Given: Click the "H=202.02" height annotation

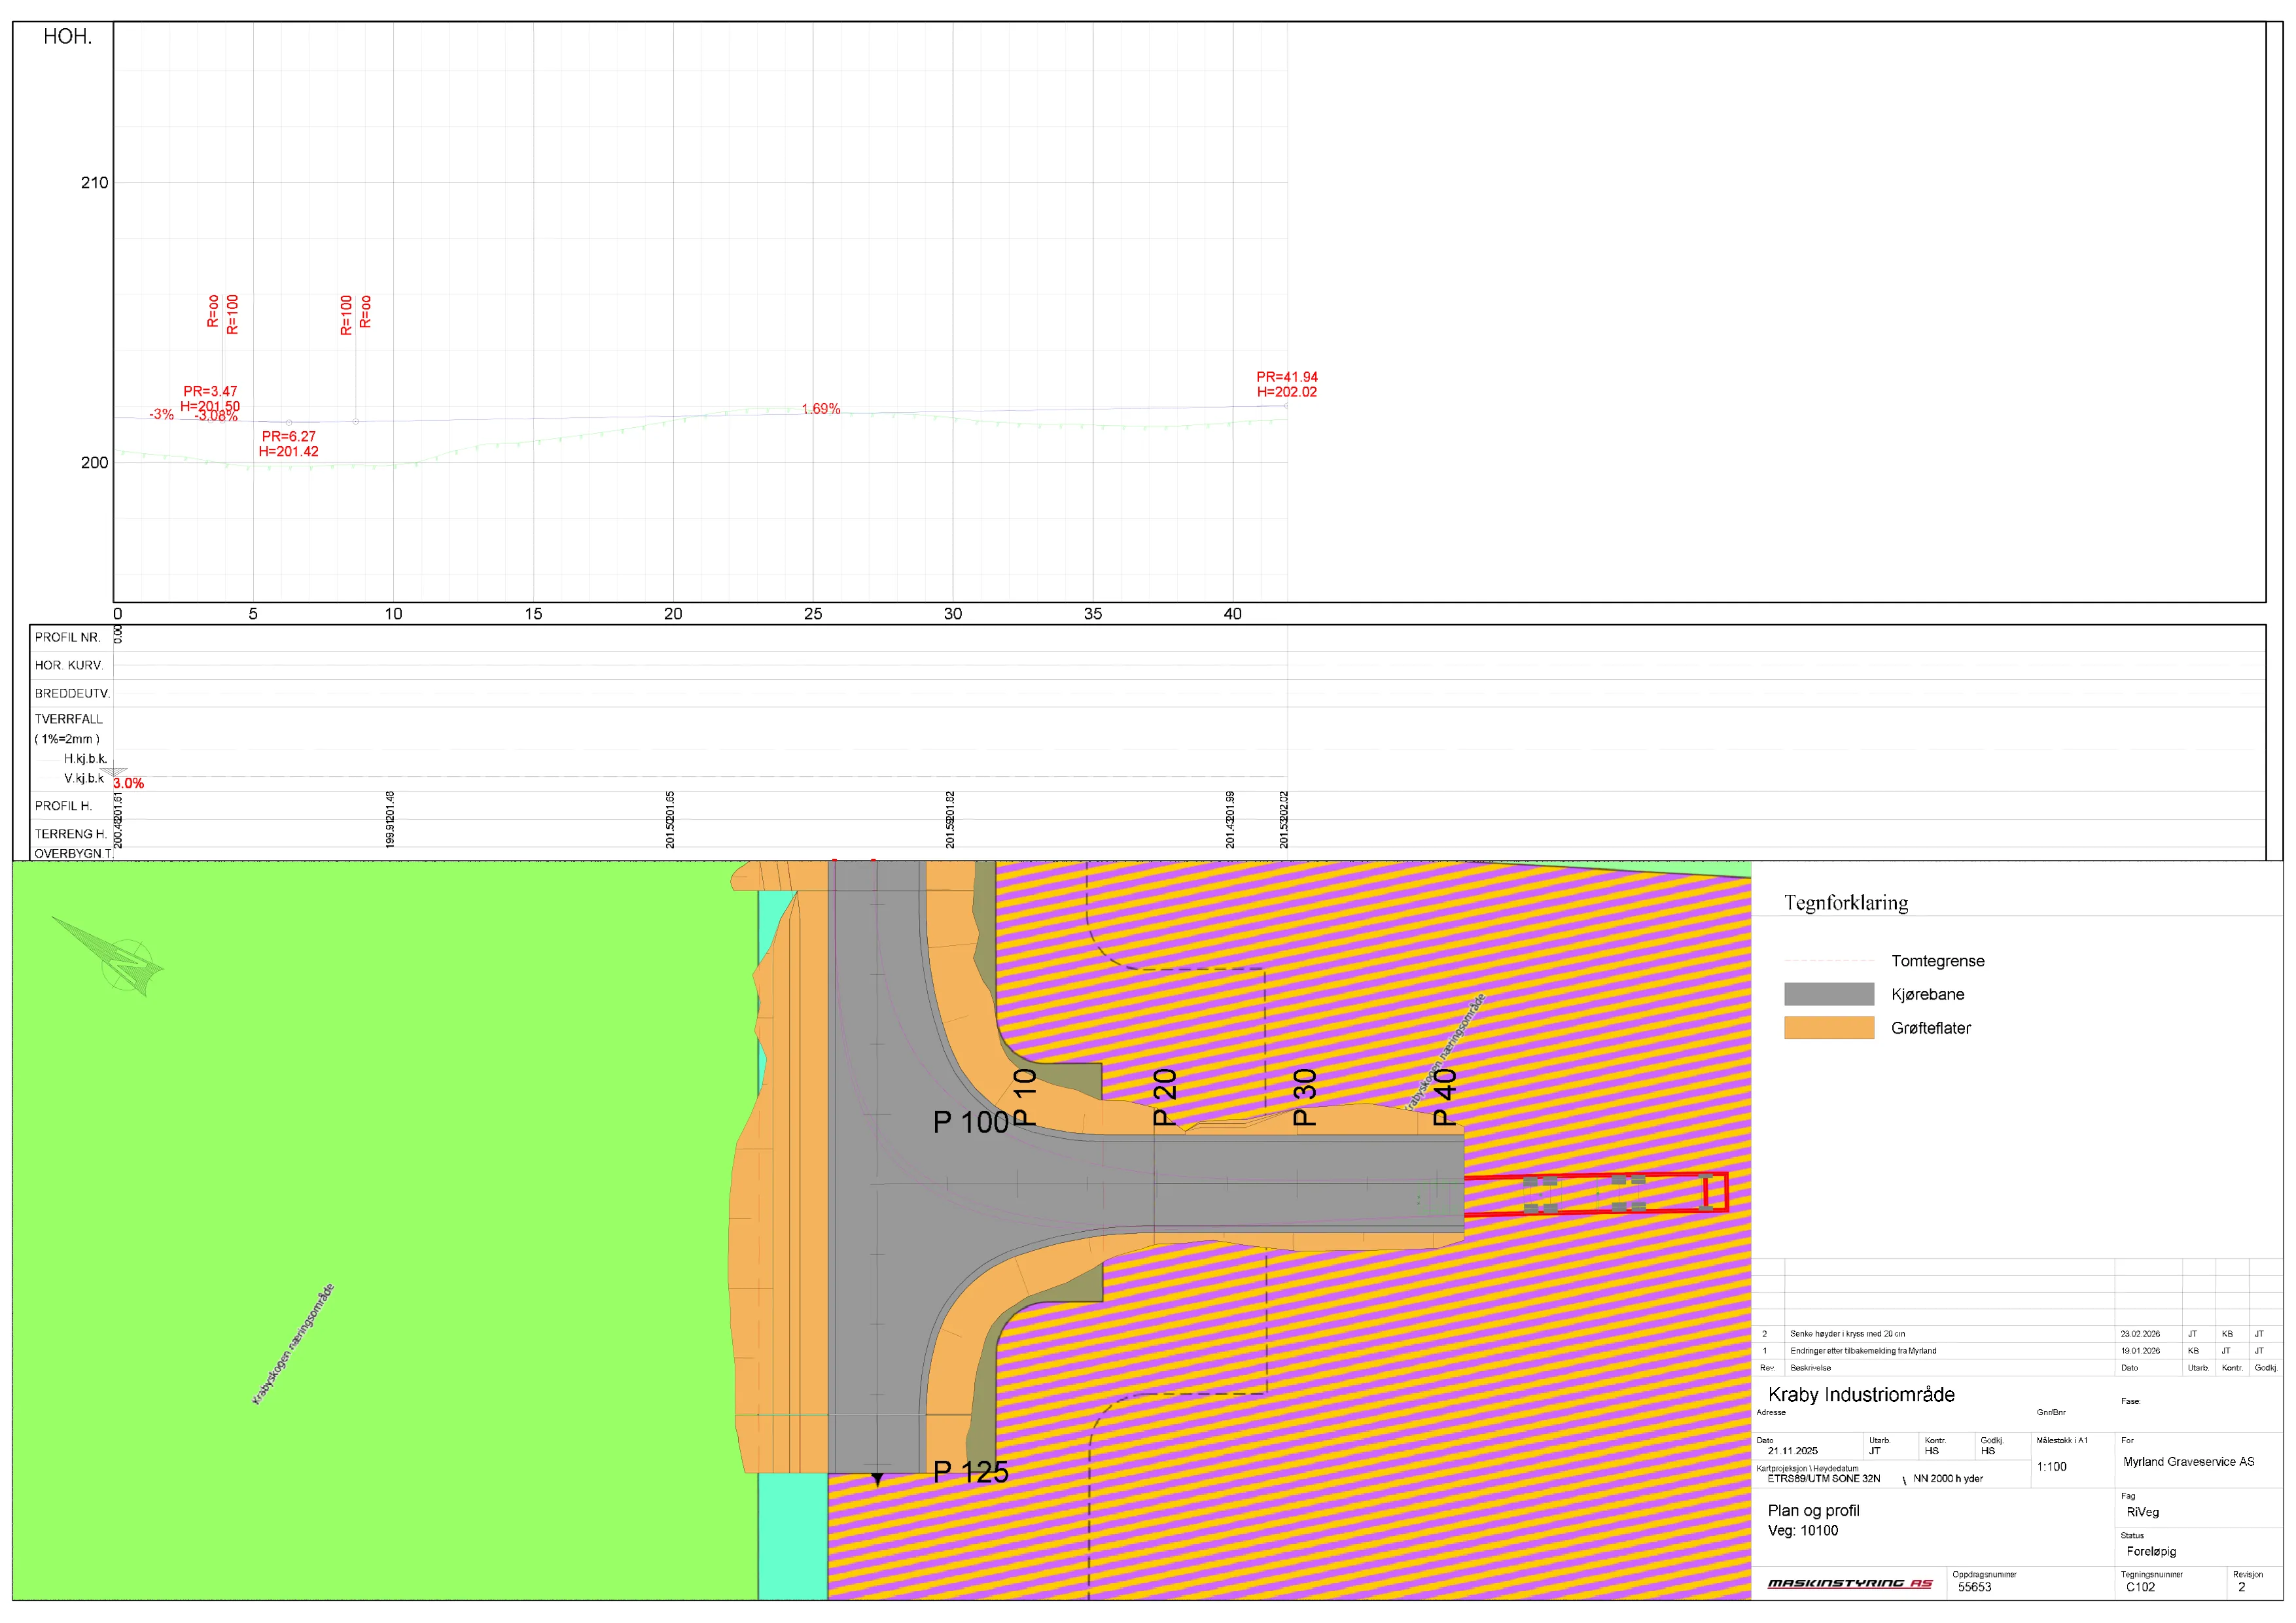Looking at the screenshot, I should tap(1287, 392).
